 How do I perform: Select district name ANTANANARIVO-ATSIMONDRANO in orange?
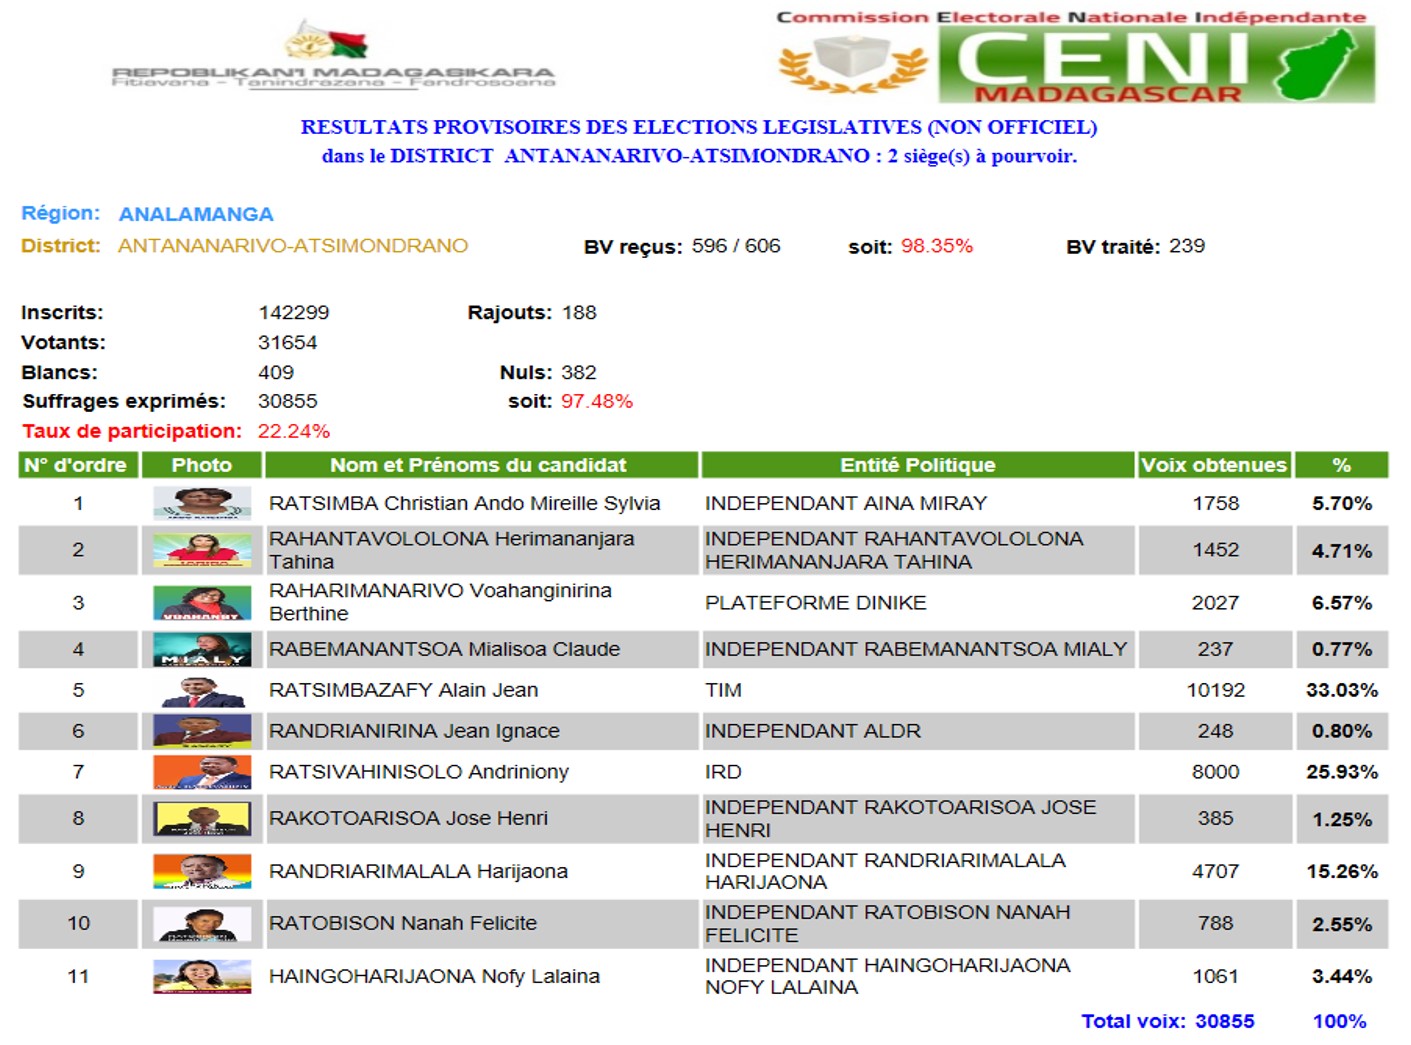293,246
